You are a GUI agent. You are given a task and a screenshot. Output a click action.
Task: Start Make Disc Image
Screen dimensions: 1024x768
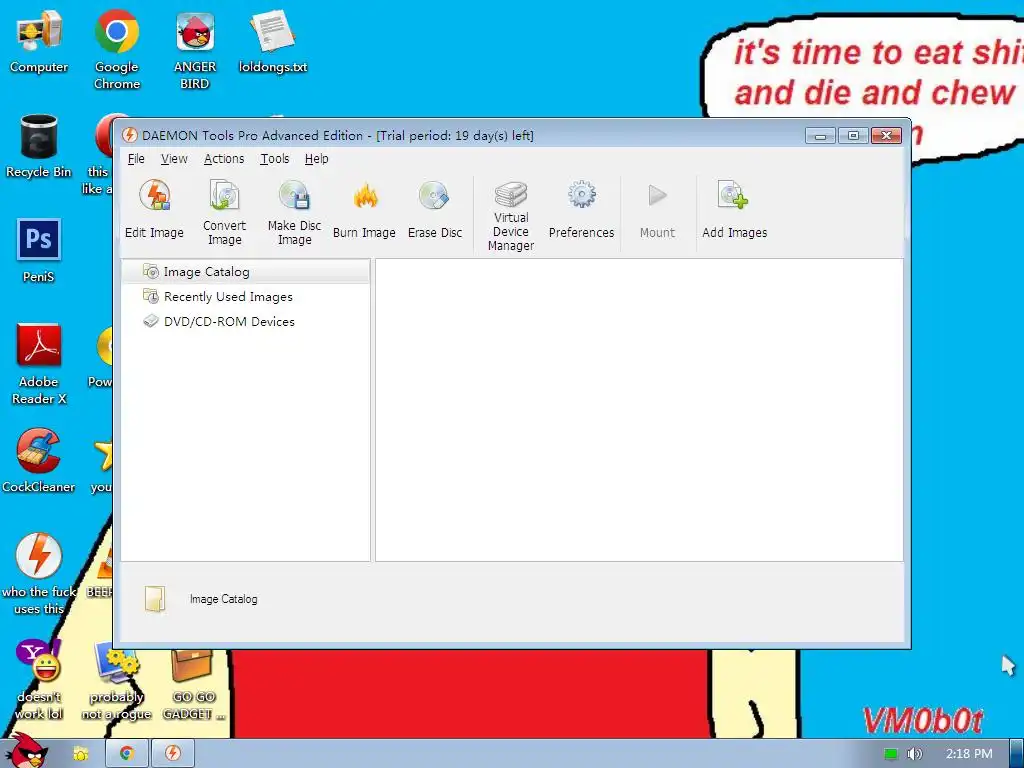(295, 212)
